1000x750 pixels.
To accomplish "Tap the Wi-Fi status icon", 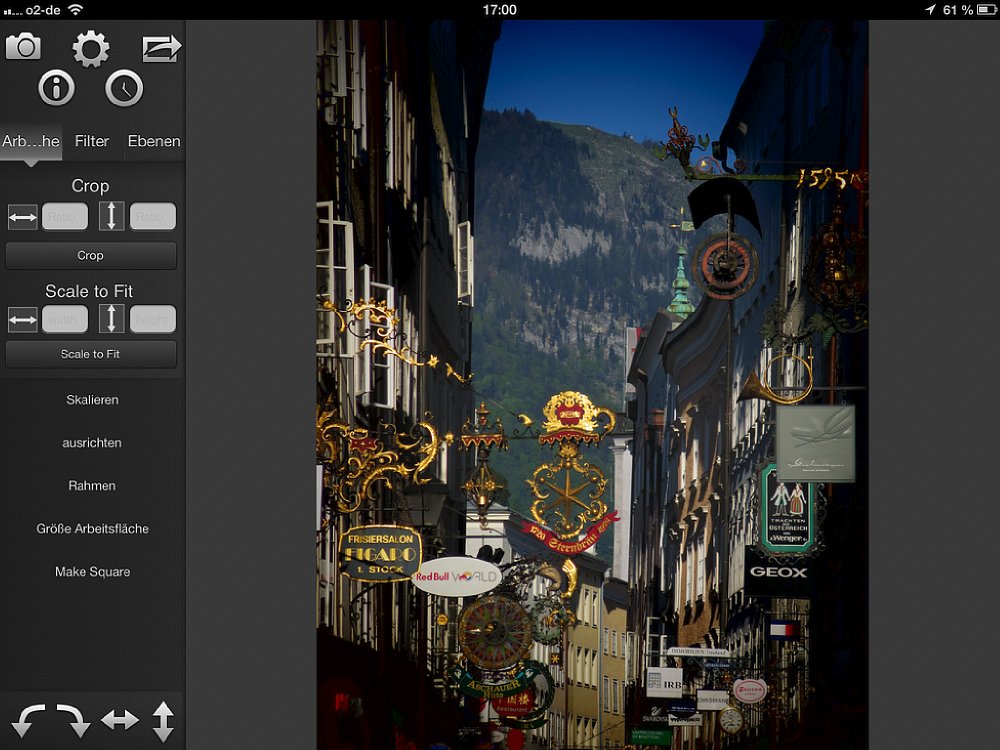I will tap(75, 10).
